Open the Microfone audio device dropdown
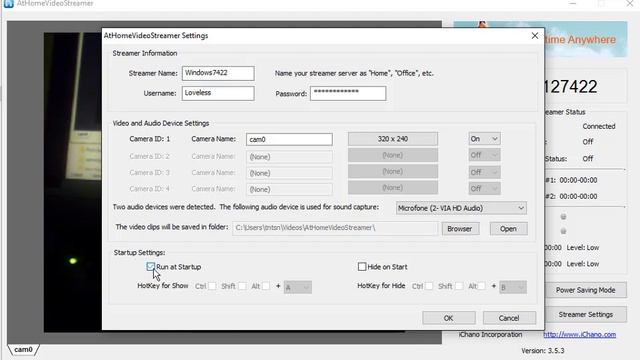Viewport: 640px width, 360px height. (461, 208)
